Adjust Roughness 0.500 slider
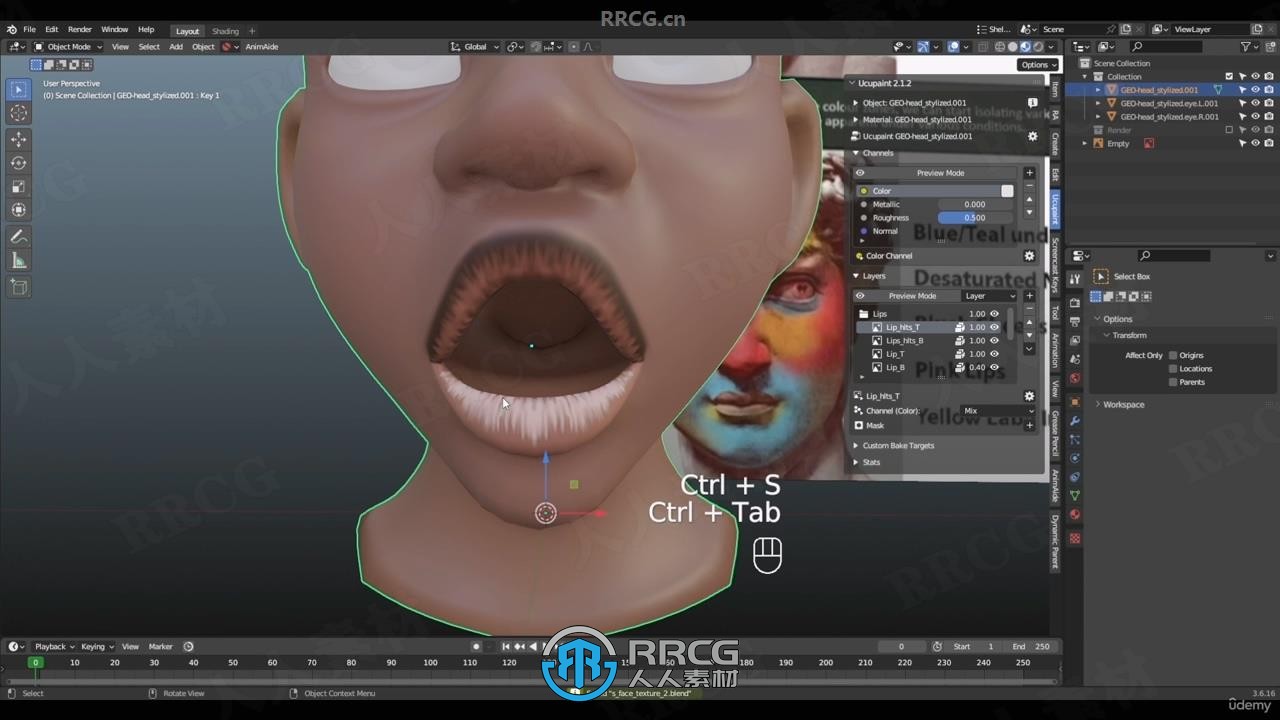Viewport: 1280px width, 720px height. [976, 218]
